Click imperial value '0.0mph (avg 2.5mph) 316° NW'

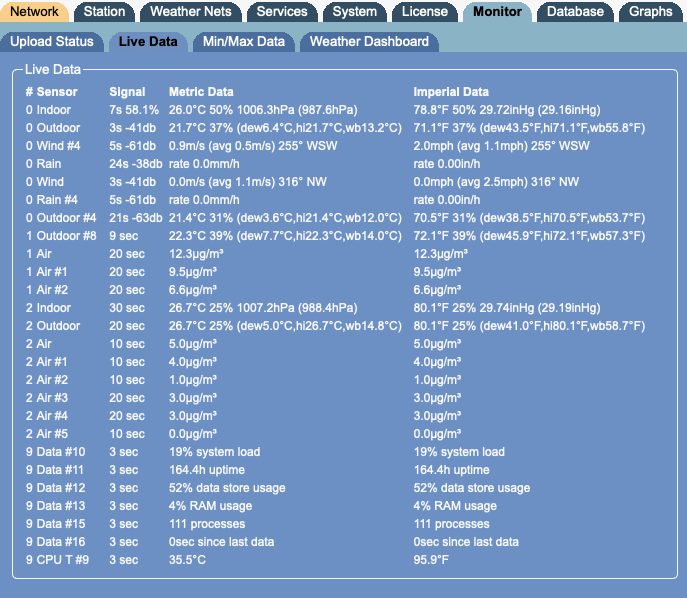[x=496, y=182]
